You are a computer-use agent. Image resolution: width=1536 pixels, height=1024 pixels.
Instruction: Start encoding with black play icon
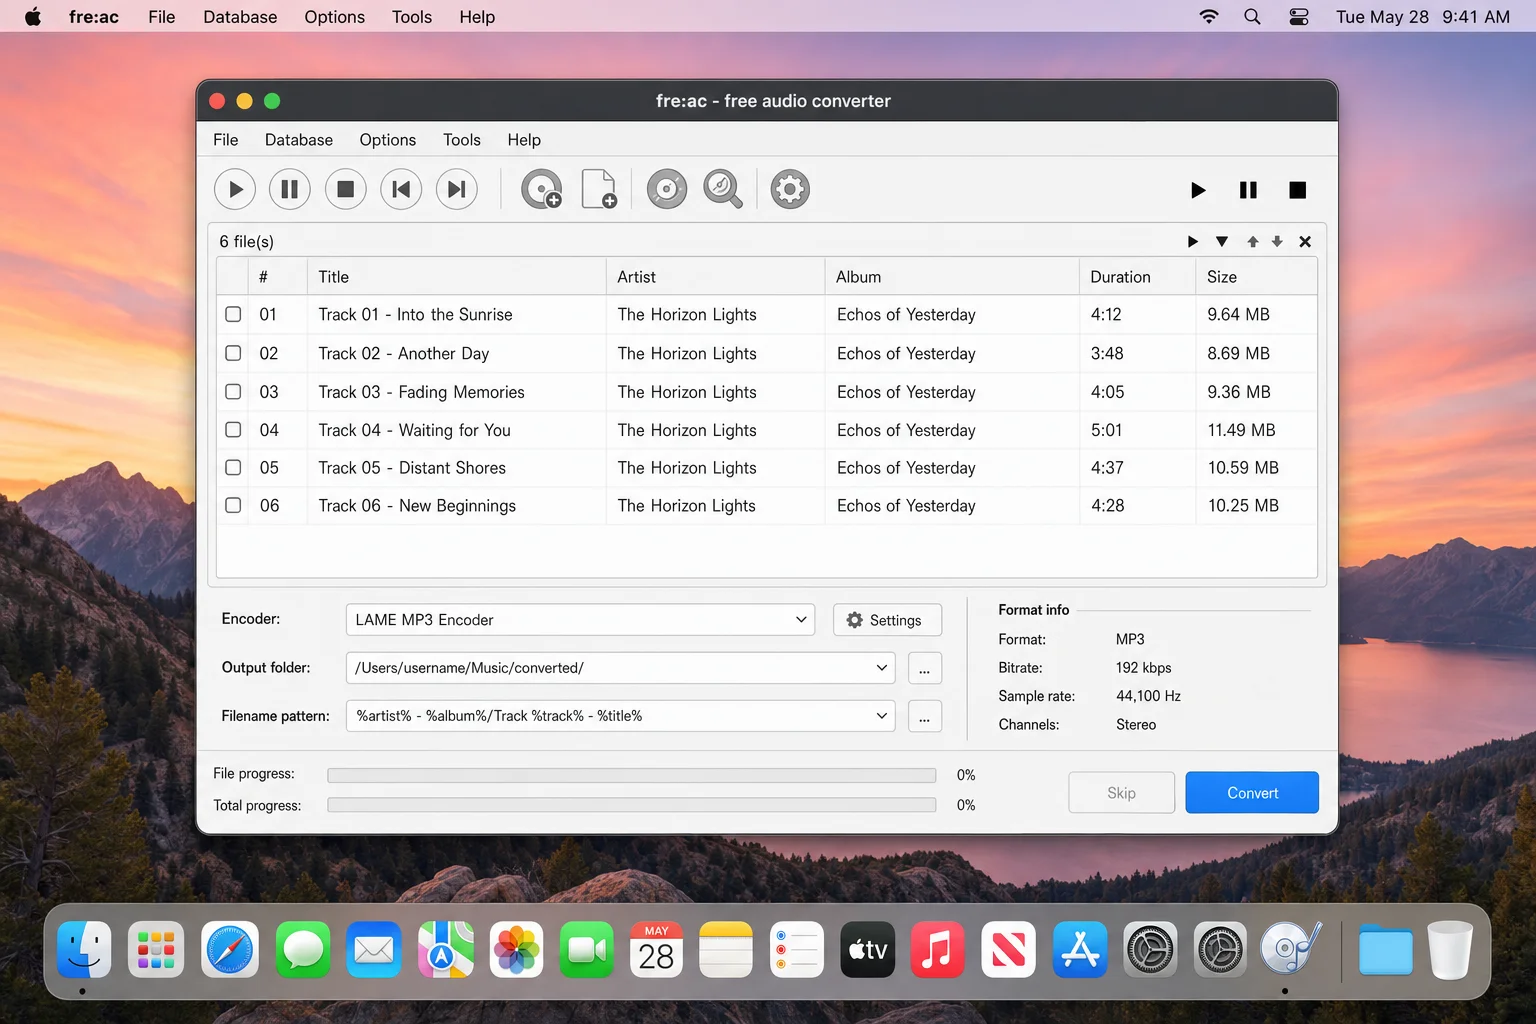[x=1198, y=190]
